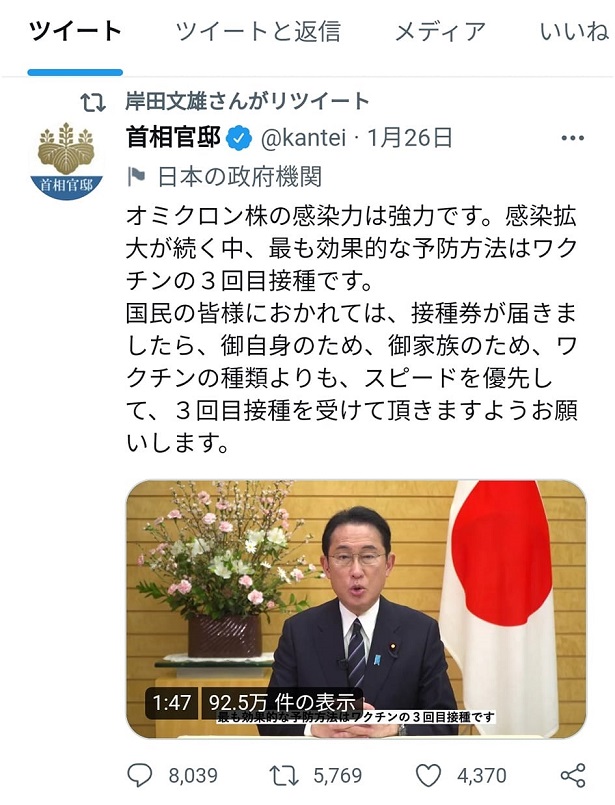Screen dimensions: 615x805
Task: Tap the 92.5万 件の表示 view count
Action: tap(282, 702)
